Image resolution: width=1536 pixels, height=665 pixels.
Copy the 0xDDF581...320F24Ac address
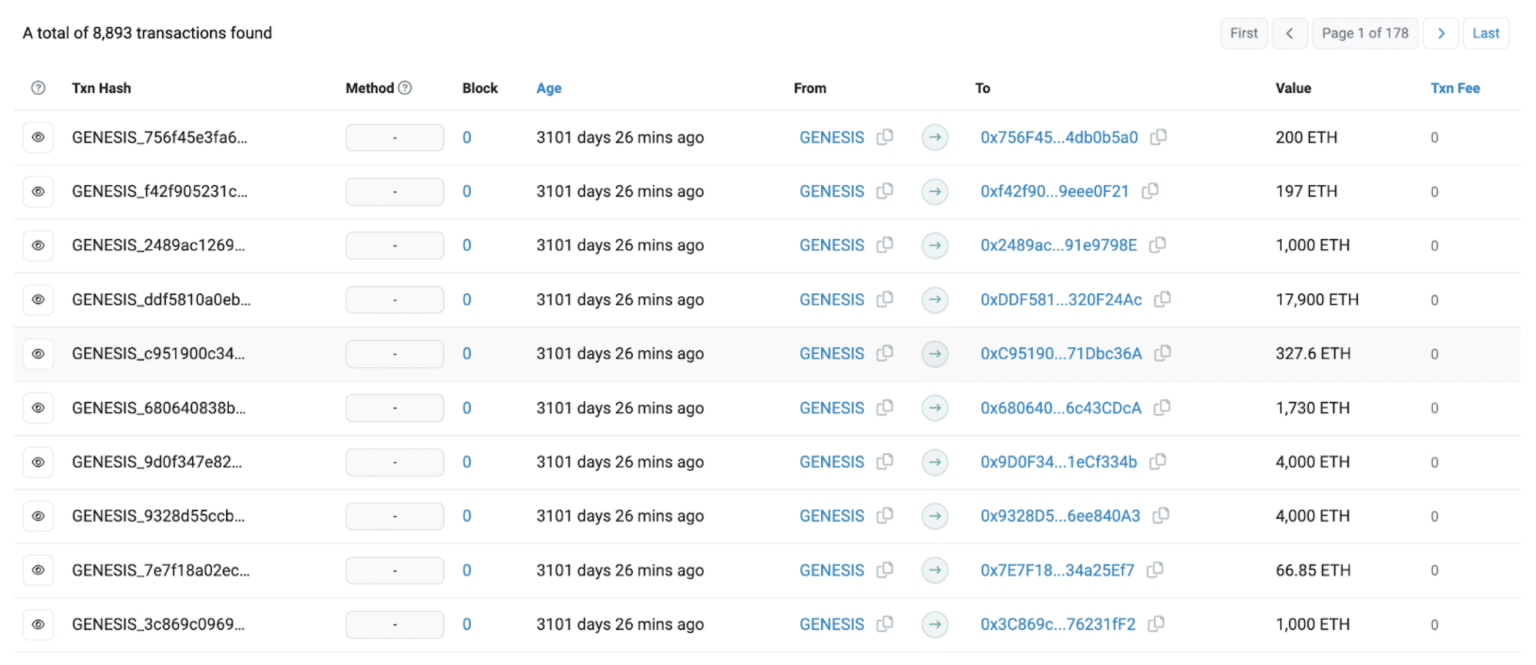(1162, 300)
